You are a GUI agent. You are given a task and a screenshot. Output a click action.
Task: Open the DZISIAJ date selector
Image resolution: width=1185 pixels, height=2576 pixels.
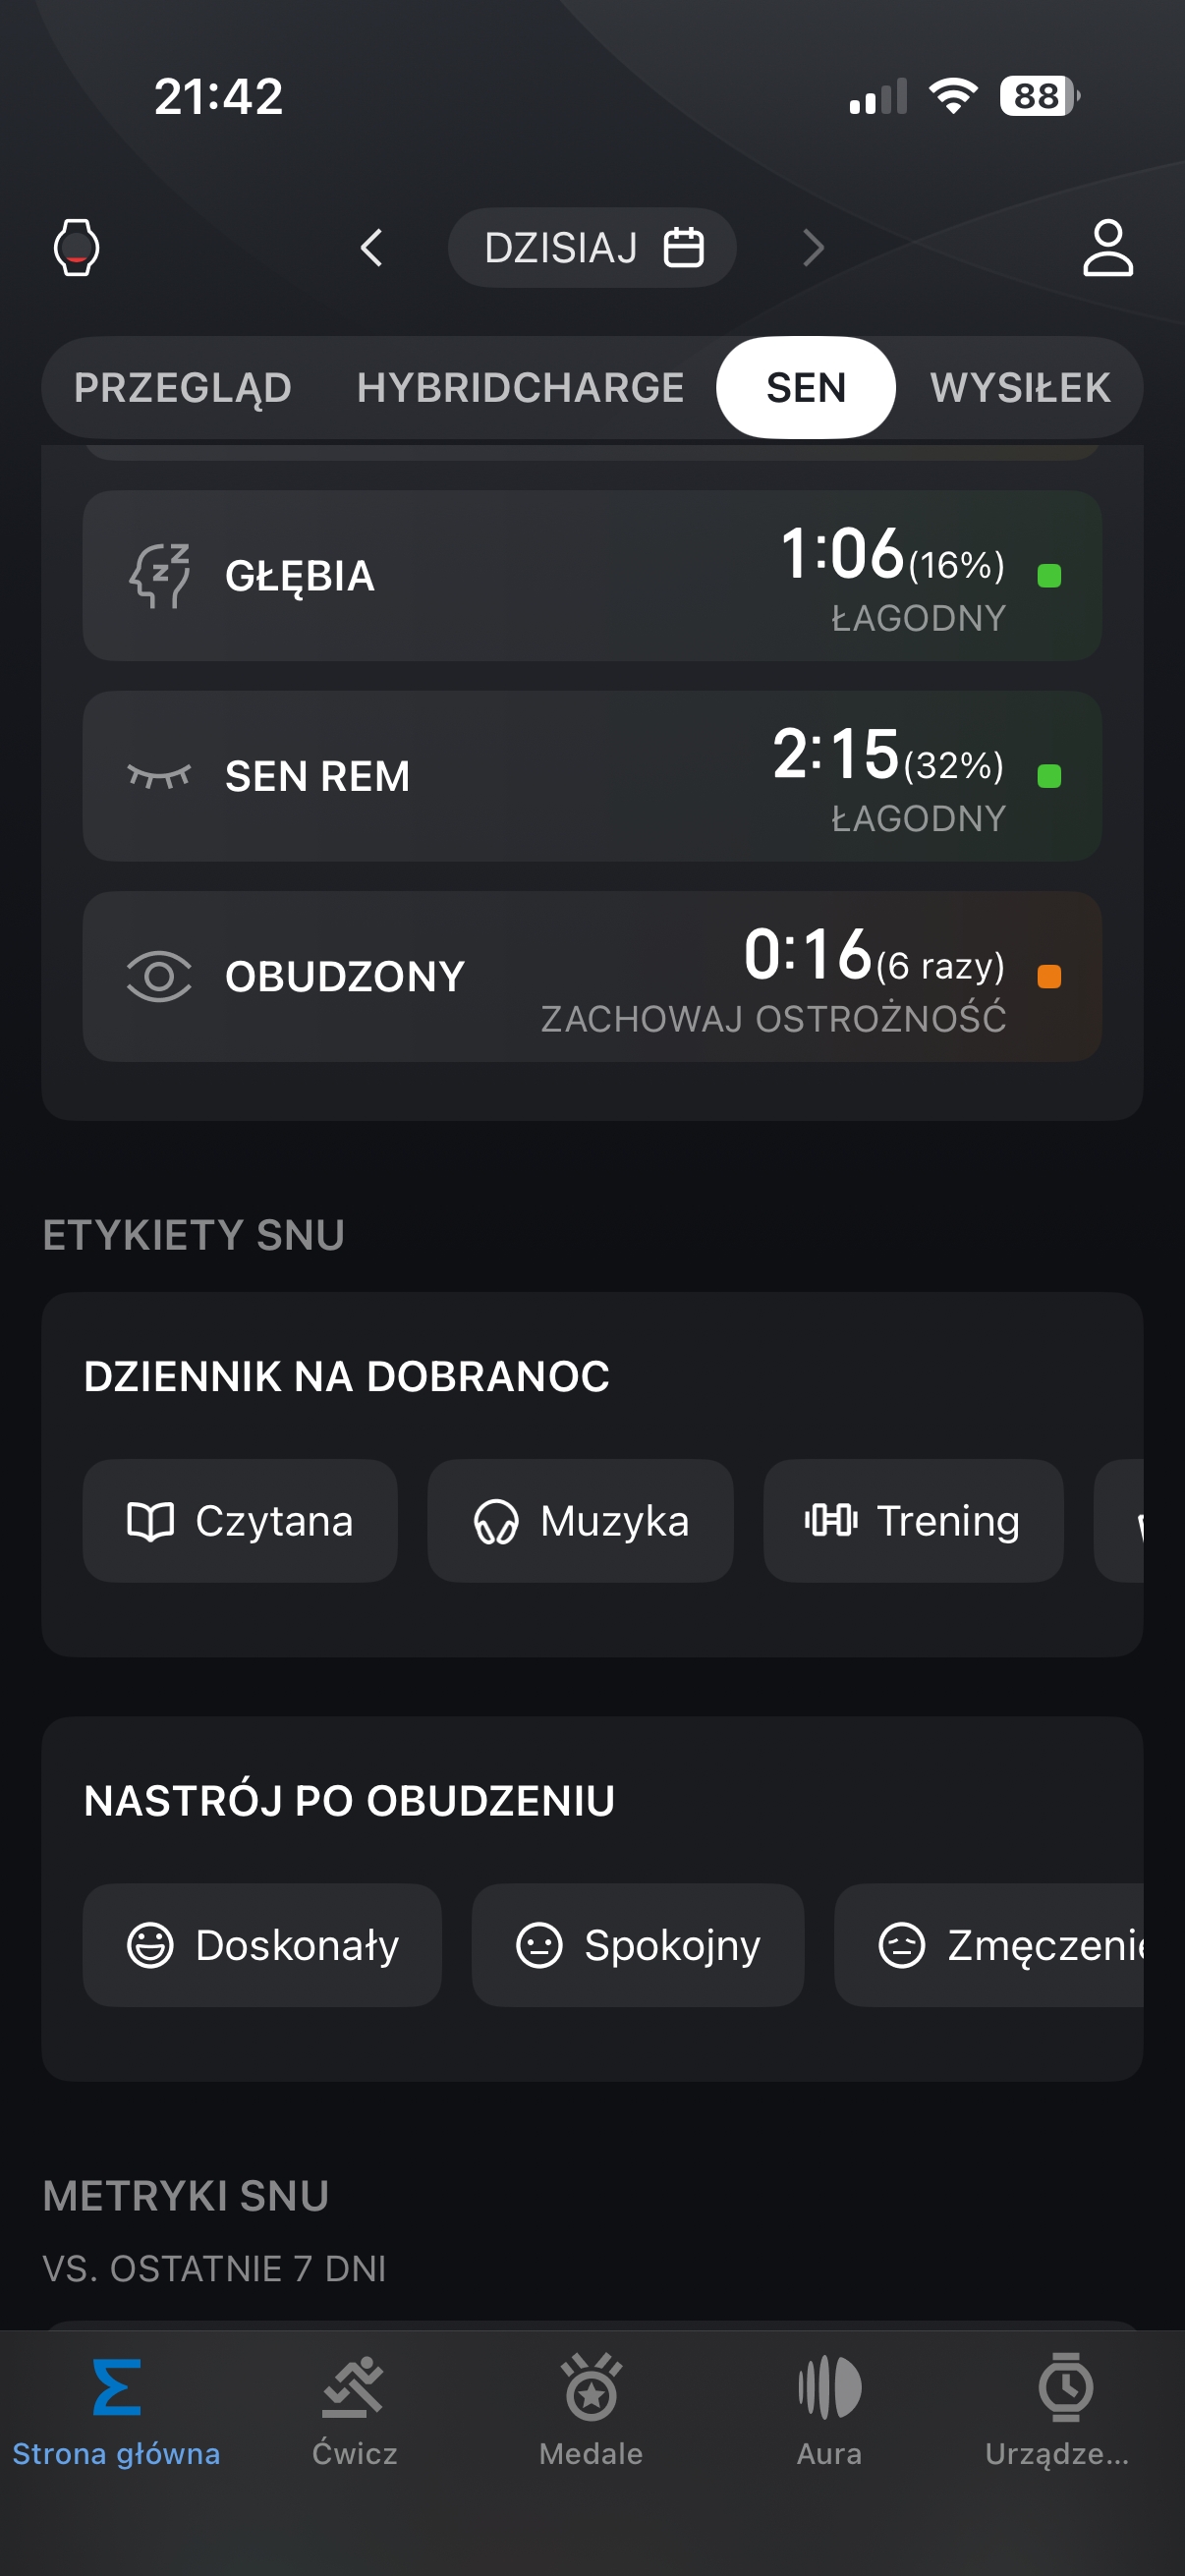click(592, 247)
